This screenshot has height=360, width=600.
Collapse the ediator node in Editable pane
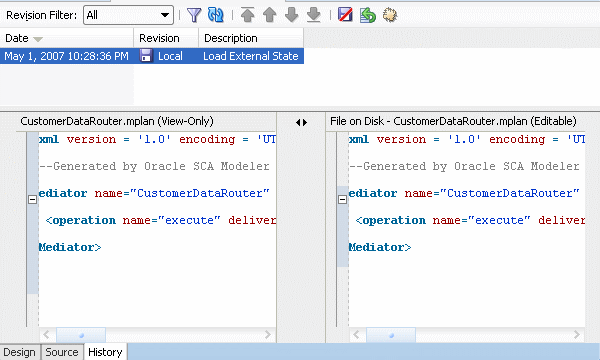[x=342, y=199]
